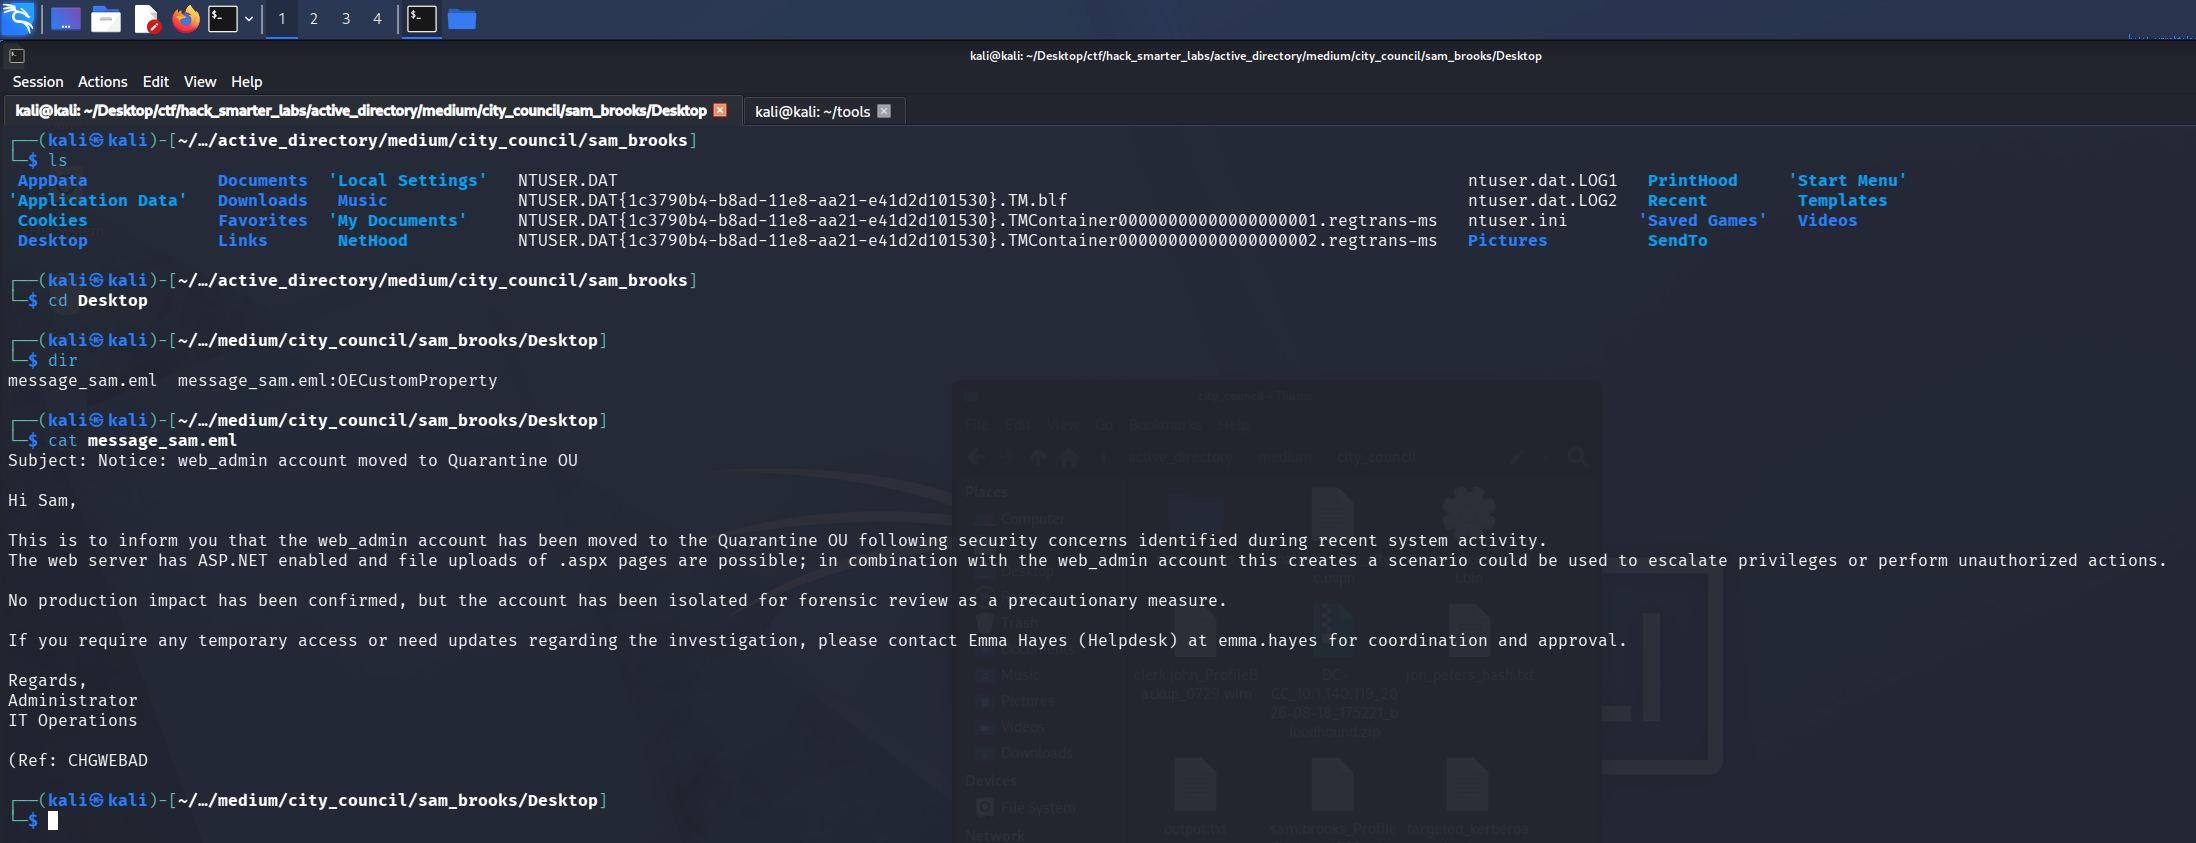The image size is (2196, 843).
Task: Click the ntuser.dat.LOG2 file name
Action: tap(1543, 201)
